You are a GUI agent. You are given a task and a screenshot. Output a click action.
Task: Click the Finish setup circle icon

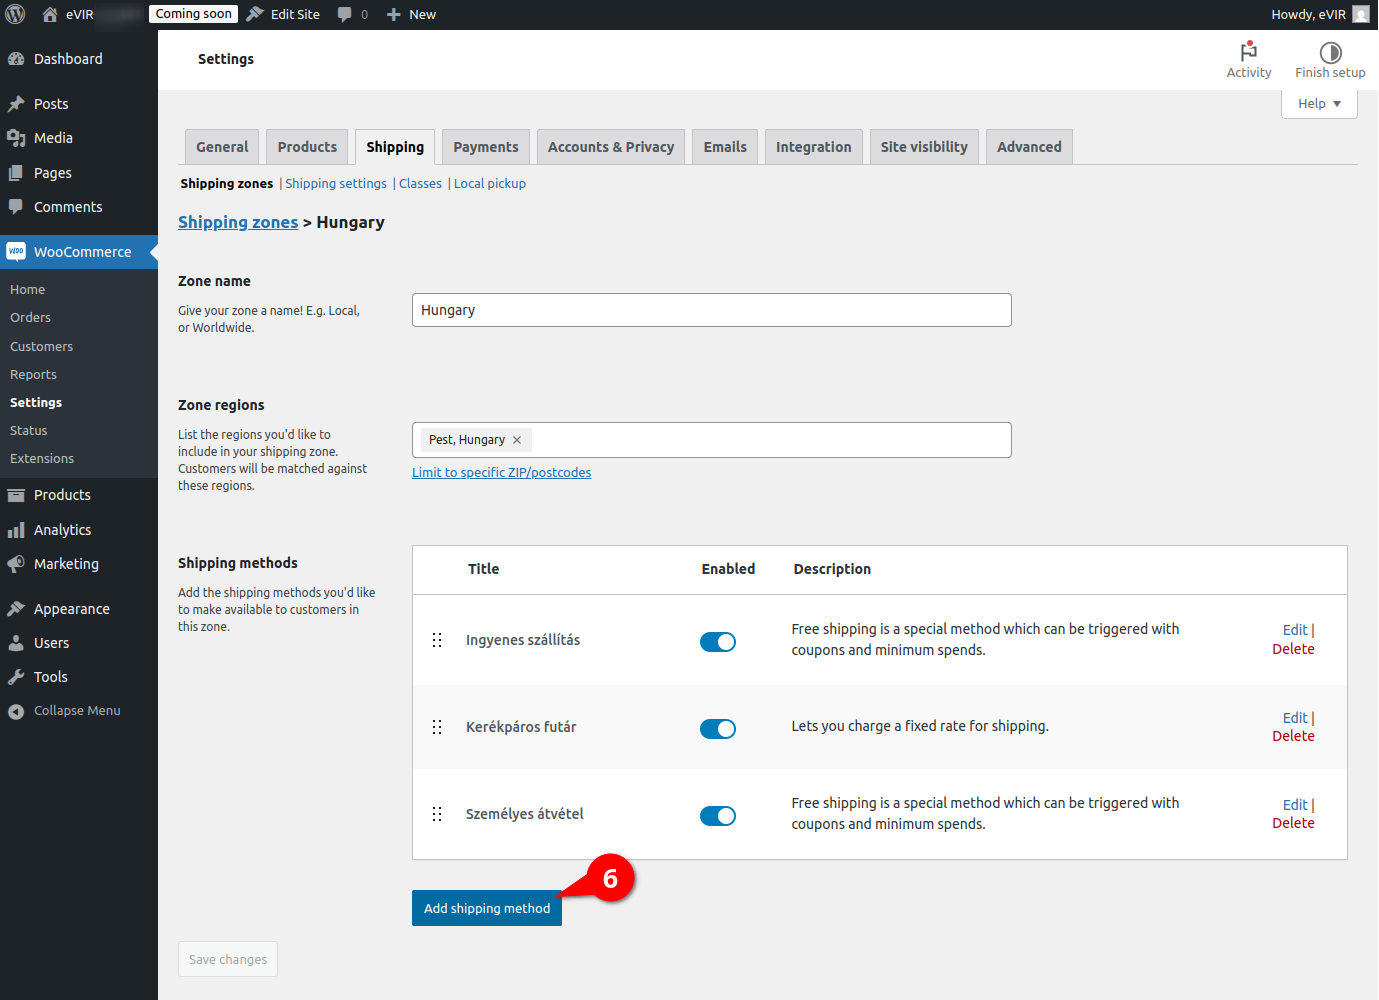[x=1330, y=52]
